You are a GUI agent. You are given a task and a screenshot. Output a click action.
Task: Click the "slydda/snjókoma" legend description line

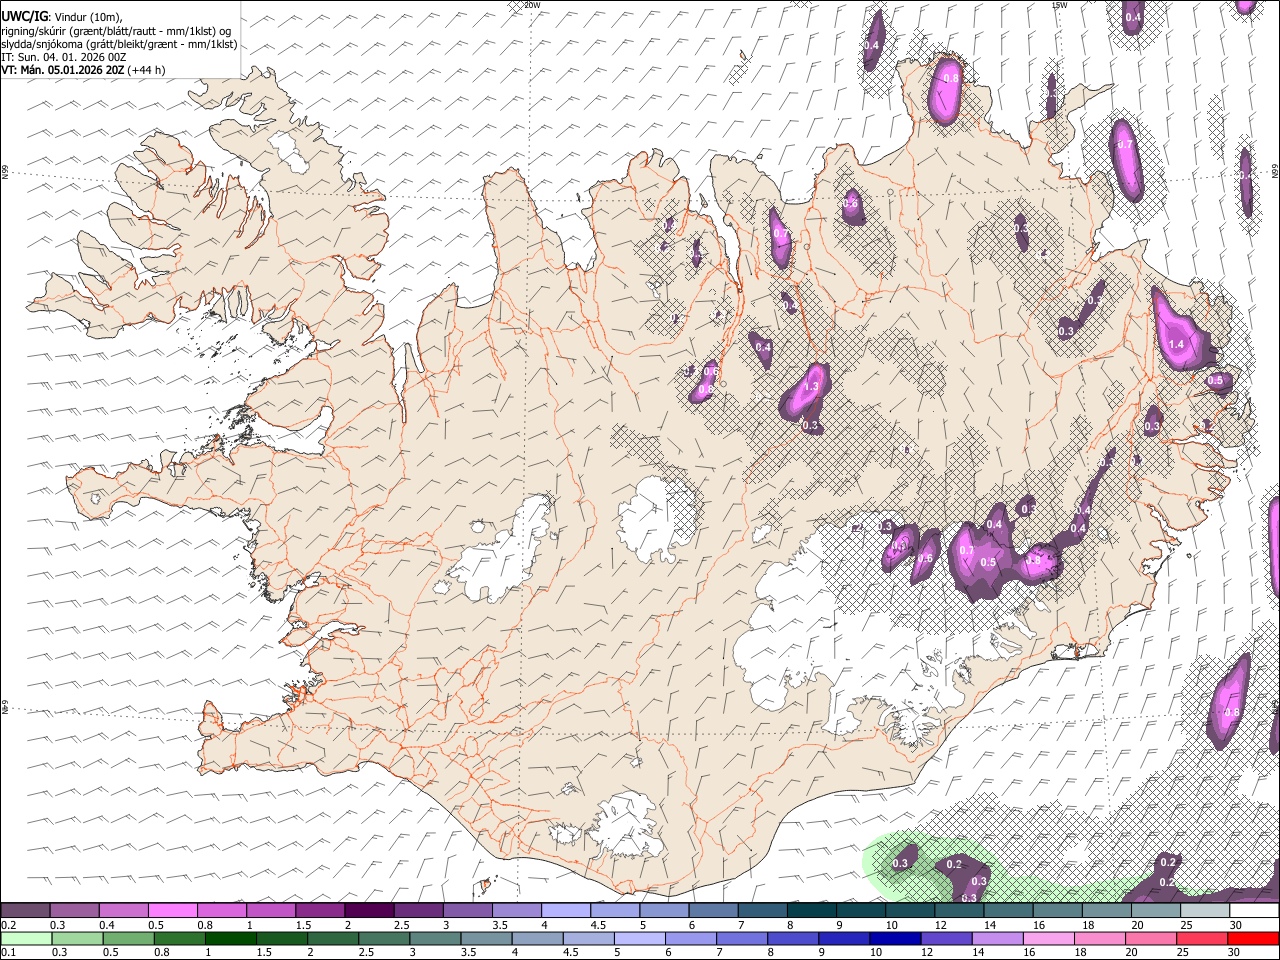(119, 44)
